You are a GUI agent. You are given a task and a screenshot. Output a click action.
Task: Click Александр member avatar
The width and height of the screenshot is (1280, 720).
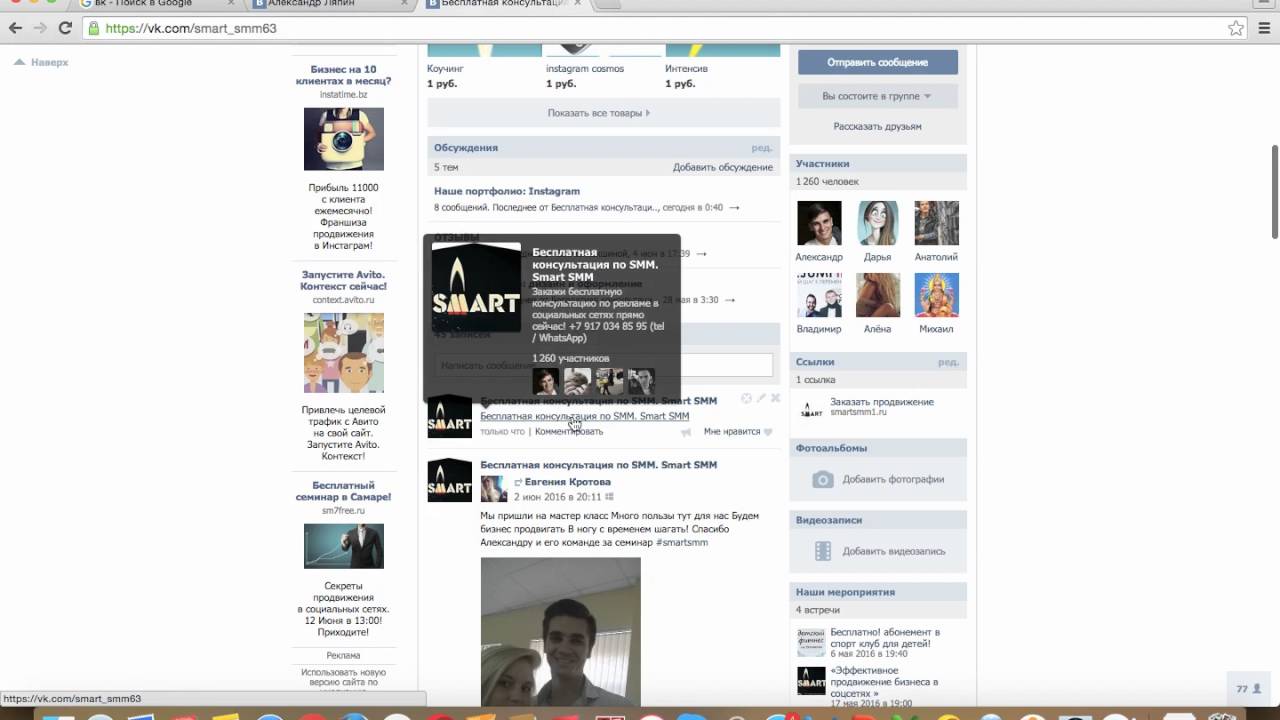point(819,223)
